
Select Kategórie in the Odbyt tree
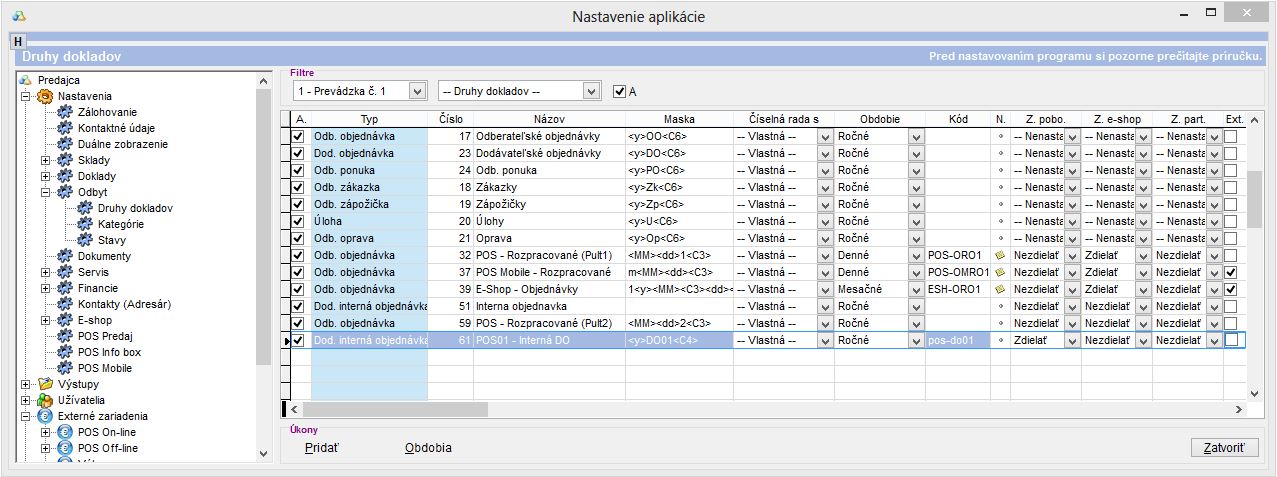(x=120, y=224)
